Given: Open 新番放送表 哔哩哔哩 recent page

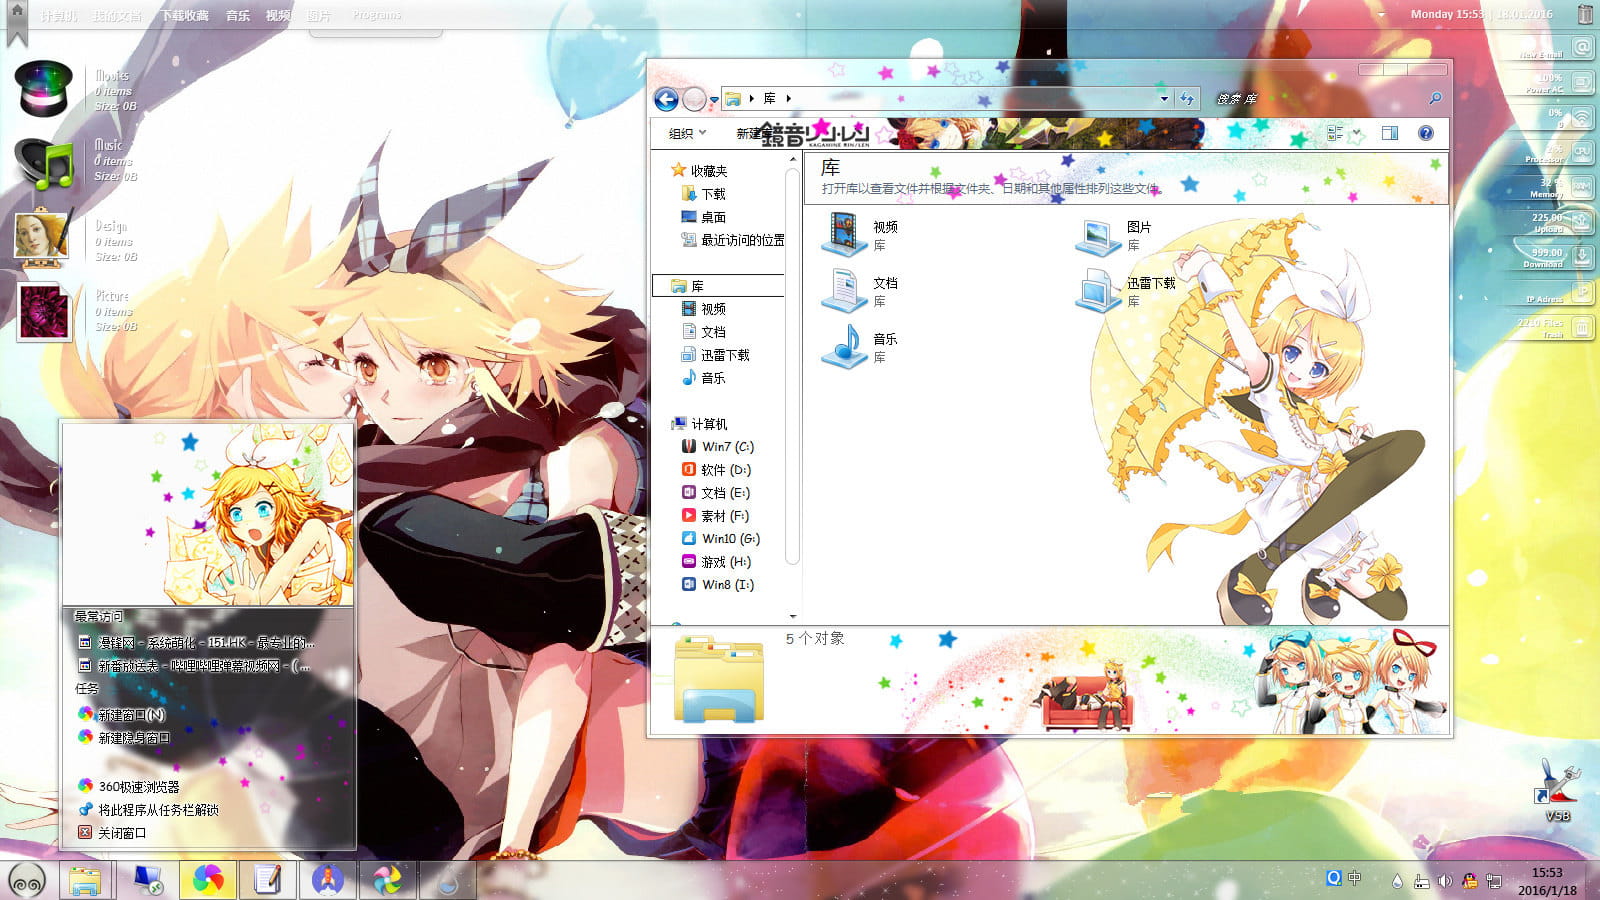Looking at the screenshot, I should click(x=194, y=665).
